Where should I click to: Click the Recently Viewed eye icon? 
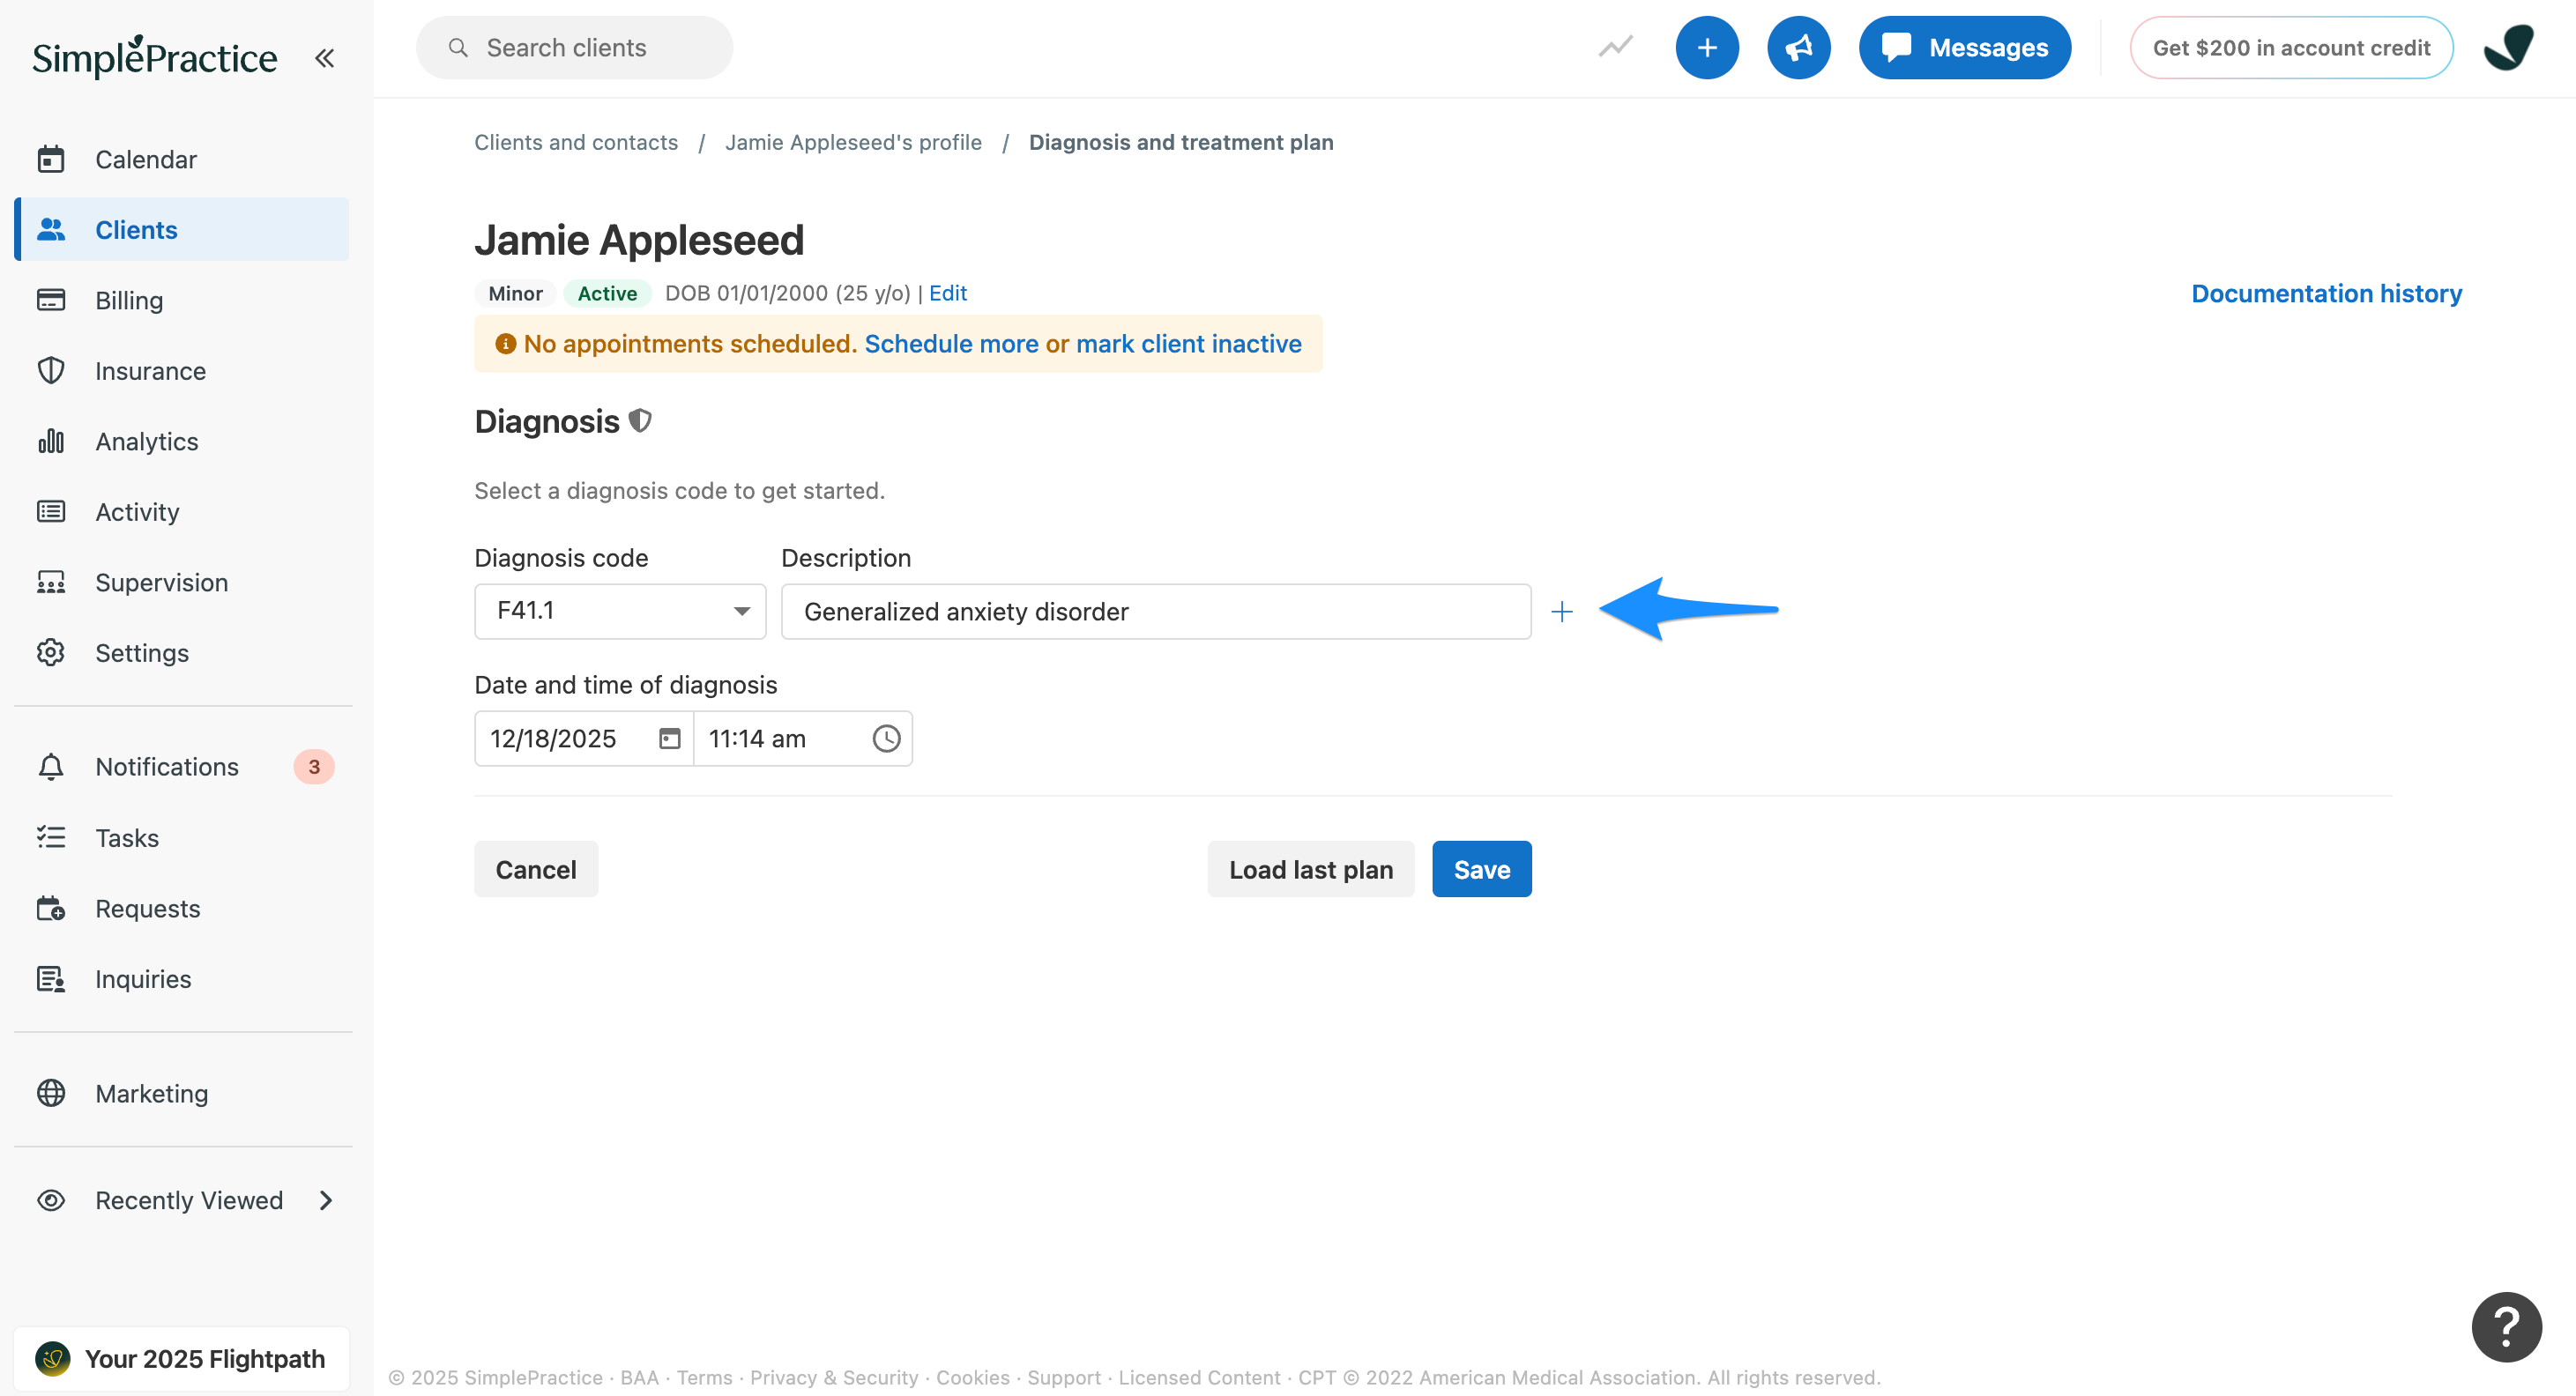pos(51,1200)
